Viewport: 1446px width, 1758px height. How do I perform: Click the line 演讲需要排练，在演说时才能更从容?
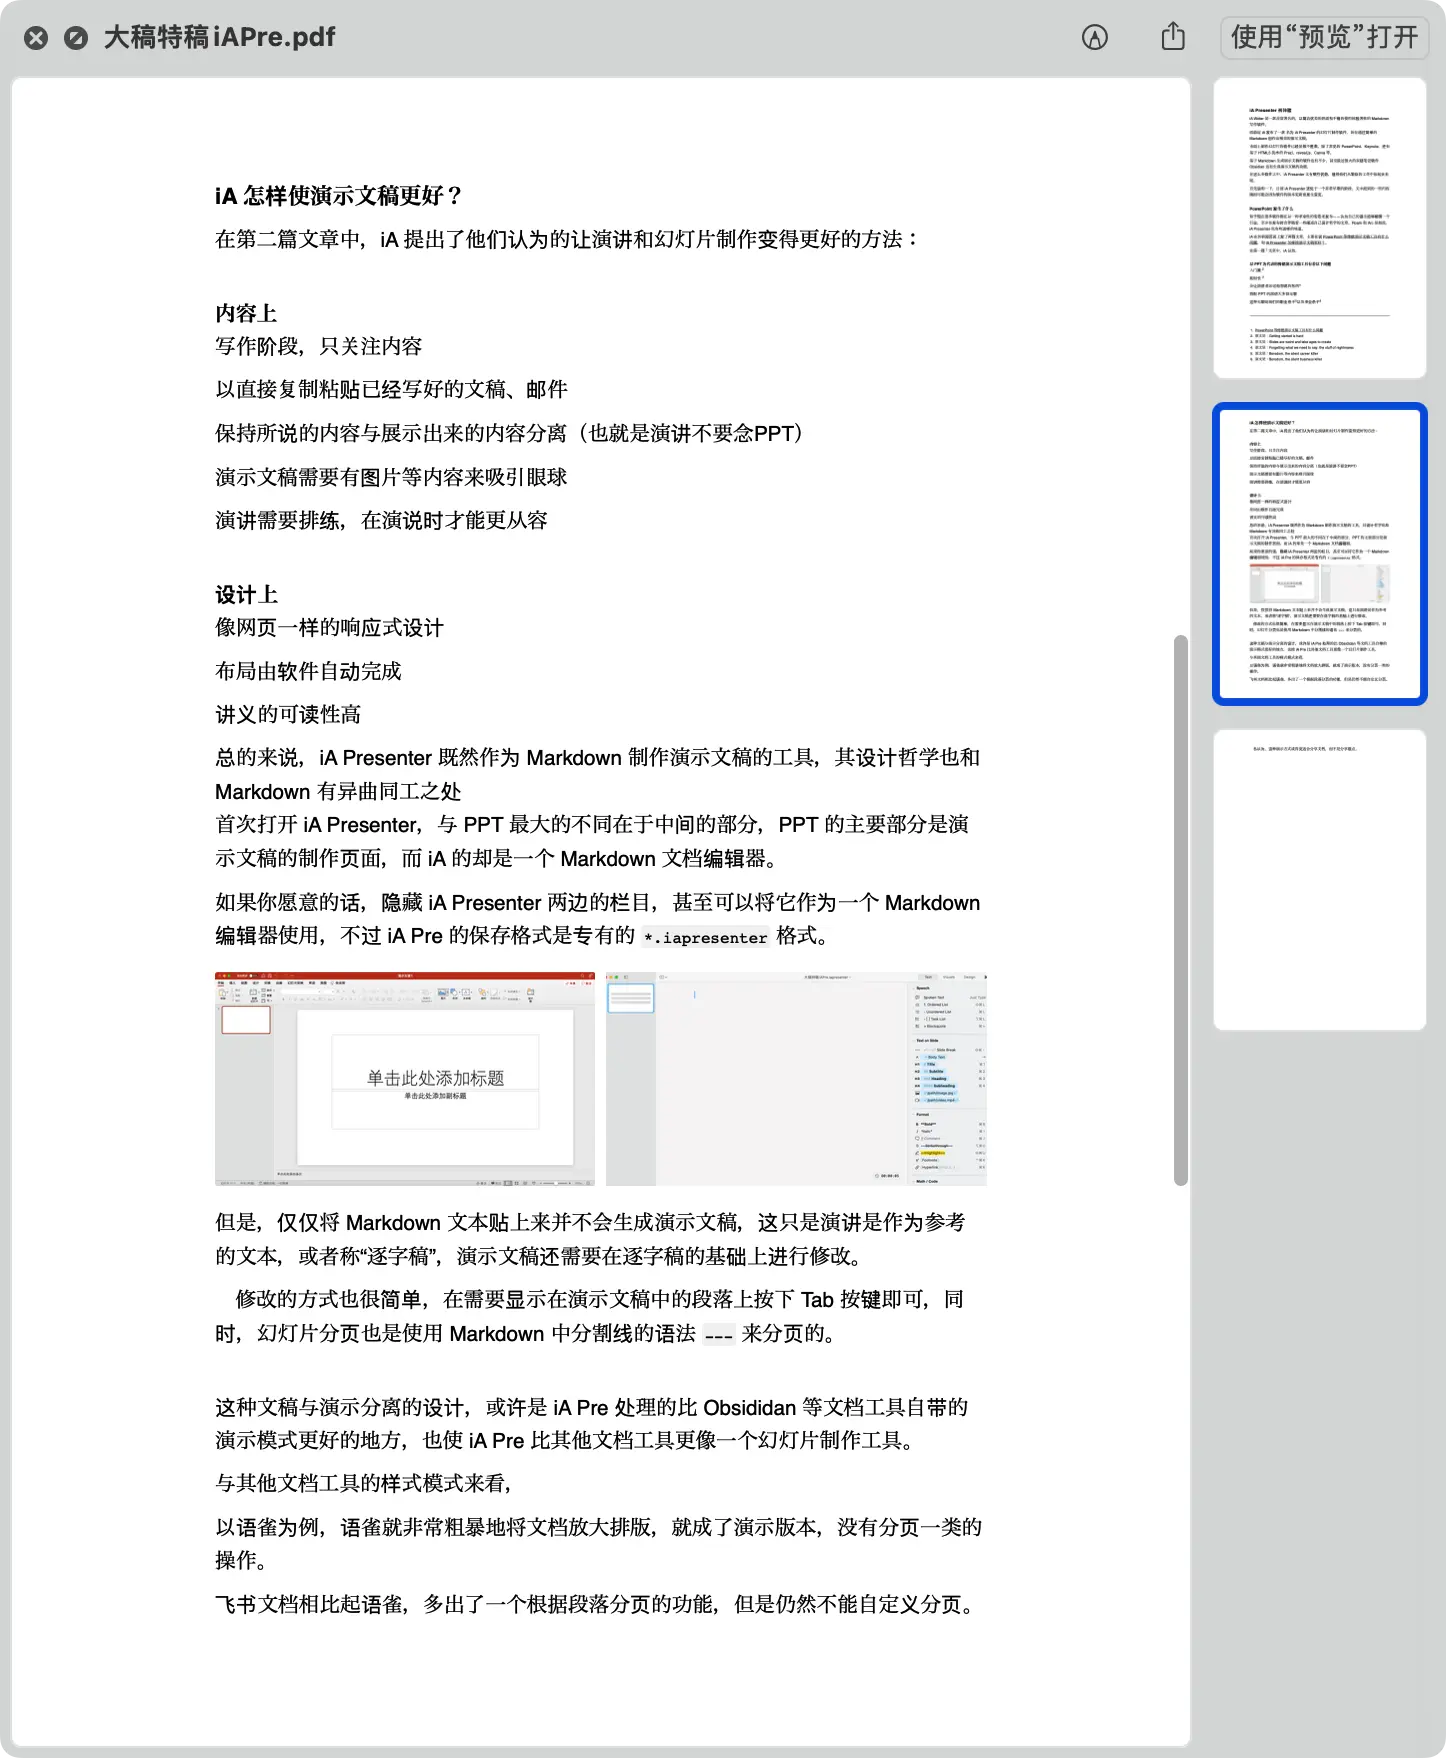coord(381,521)
